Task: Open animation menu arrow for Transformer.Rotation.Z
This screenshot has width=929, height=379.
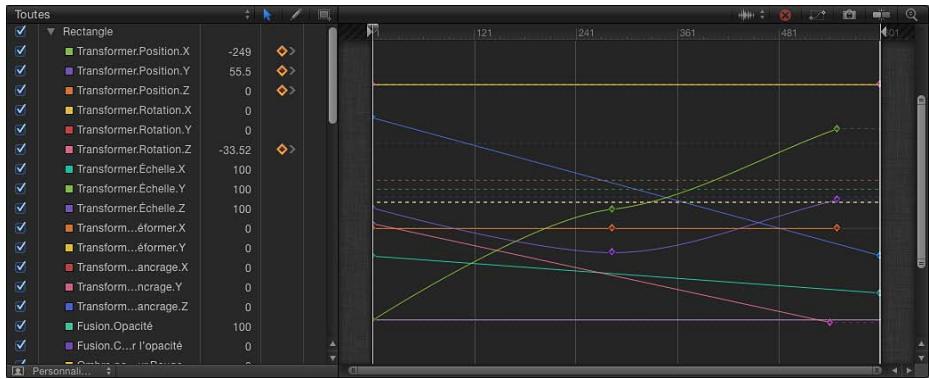Action: [292, 150]
